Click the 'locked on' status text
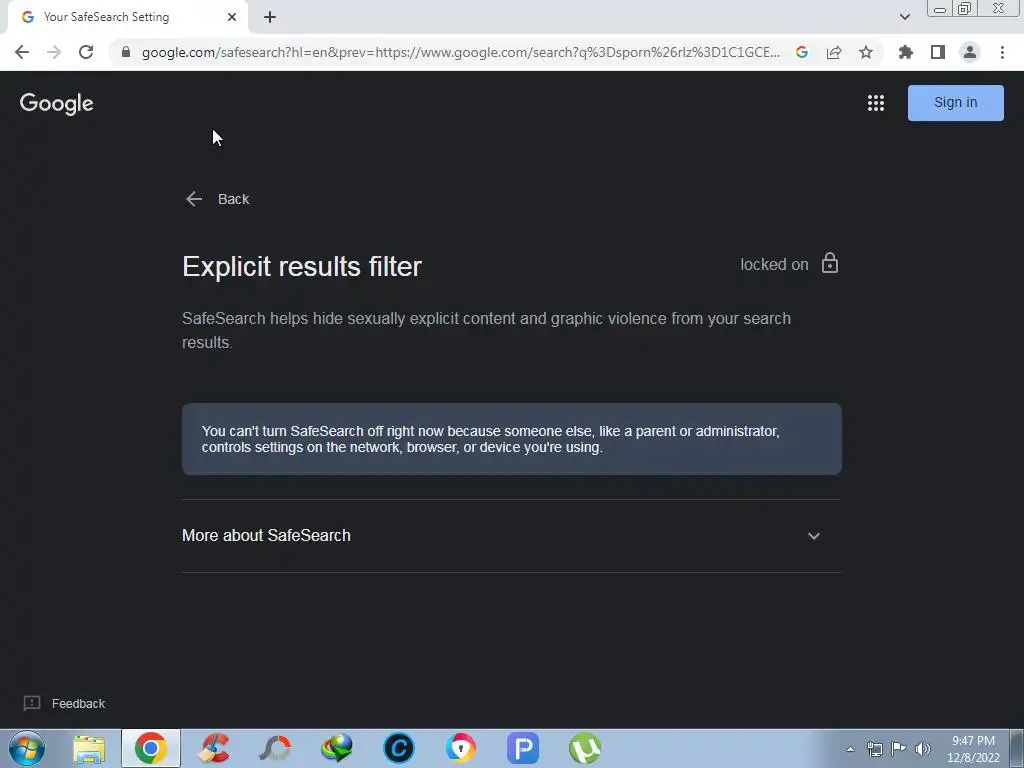This screenshot has height=768, width=1024. pos(774,264)
